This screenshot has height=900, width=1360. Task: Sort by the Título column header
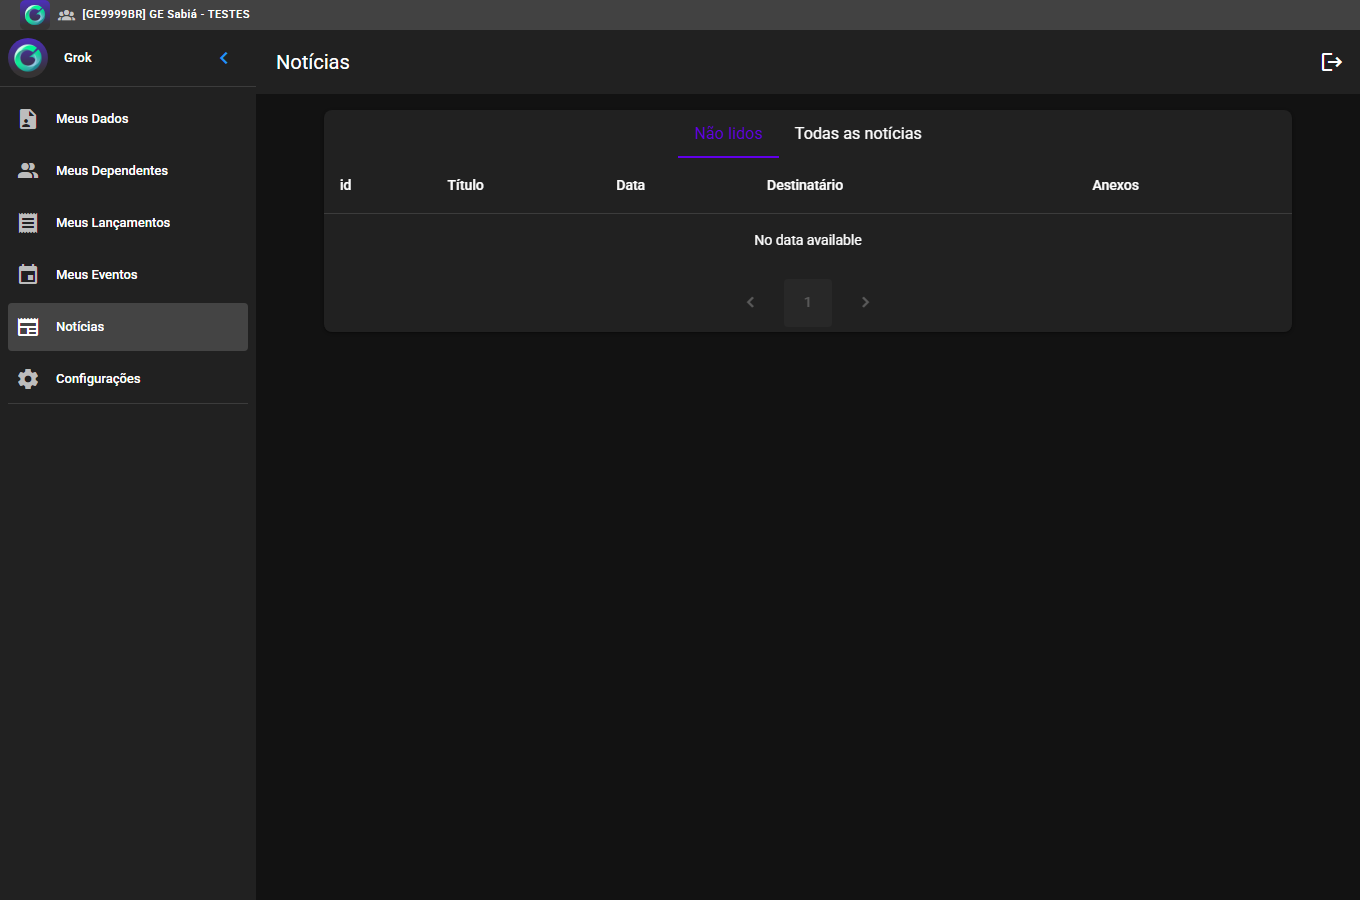465,185
